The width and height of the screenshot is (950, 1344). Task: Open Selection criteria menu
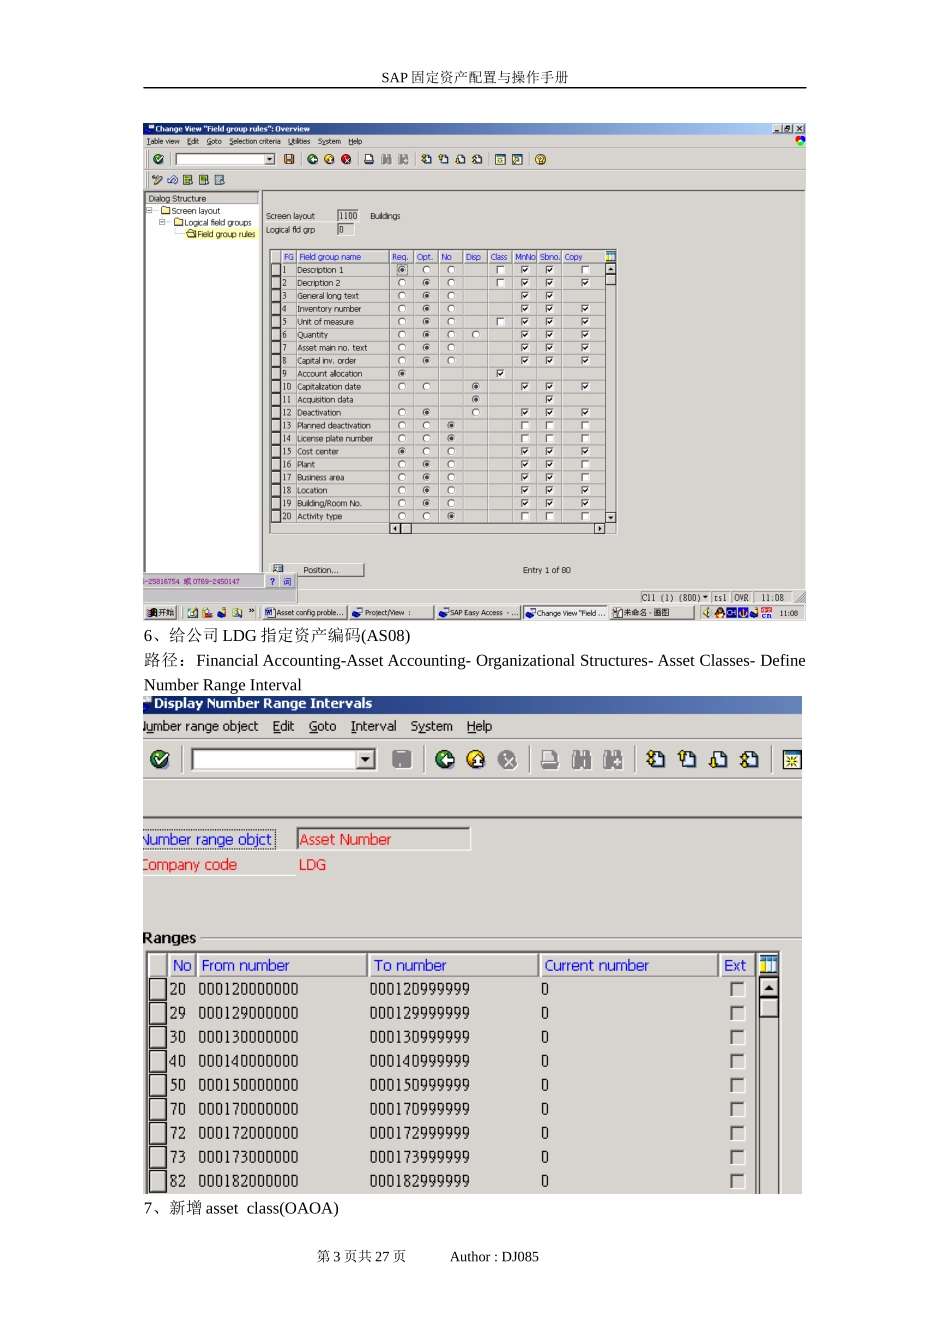(255, 142)
